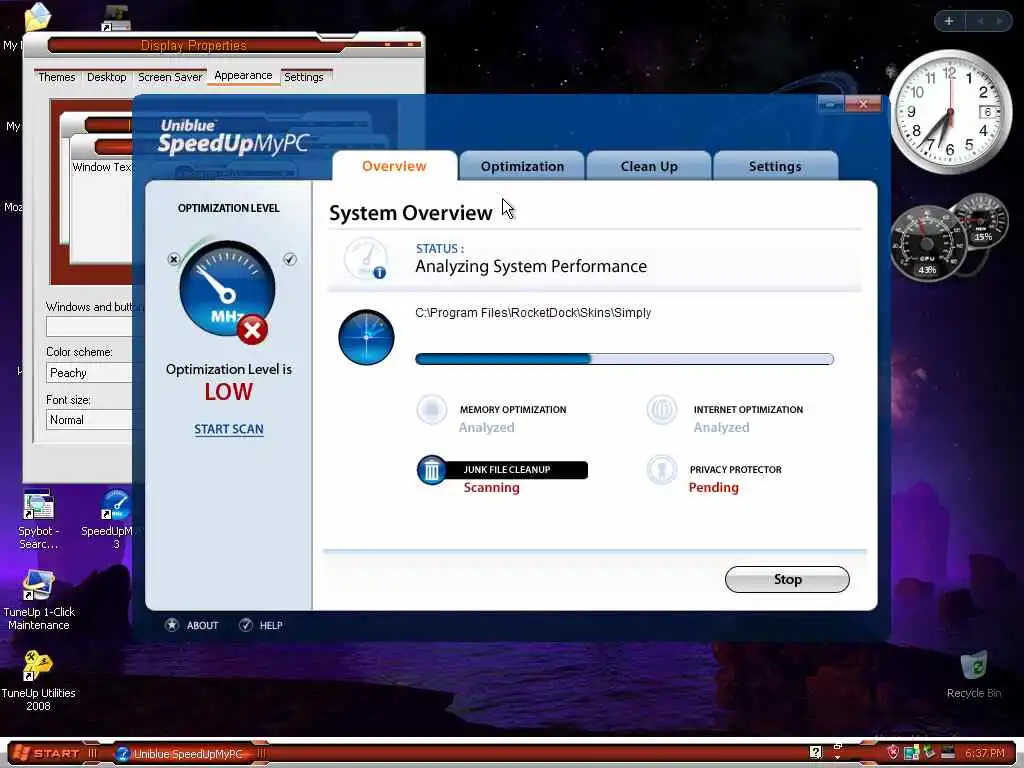Image resolution: width=1024 pixels, height=768 pixels.
Task: Click the sidebar add gadget plus button
Action: pyautogui.click(x=949, y=22)
